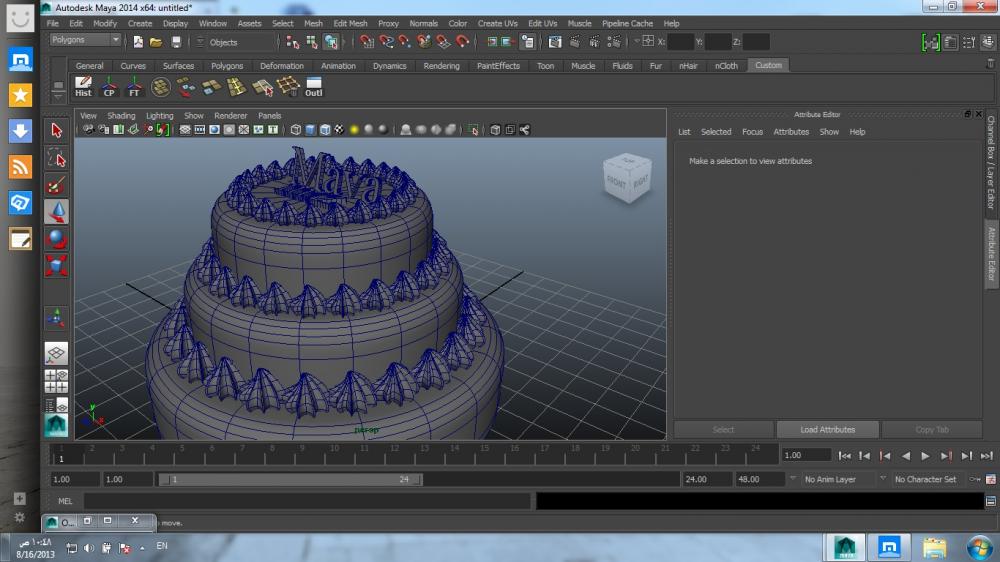Toggle select by object type mode
The height and width of the screenshot is (562, 1000).
312,42
